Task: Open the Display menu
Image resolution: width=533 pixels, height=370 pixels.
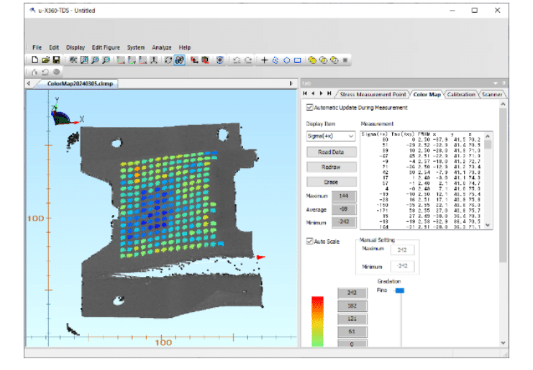Action: point(75,47)
